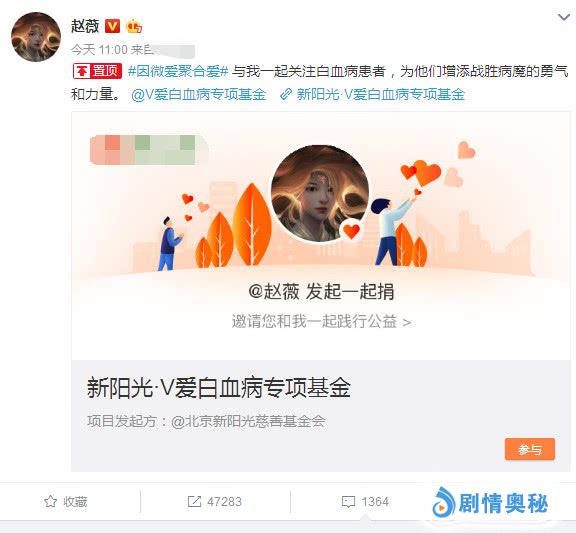This screenshot has width=576, height=533.
Task: Open the #因微爱聚合爱# hashtag topic
Action: click(x=178, y=71)
